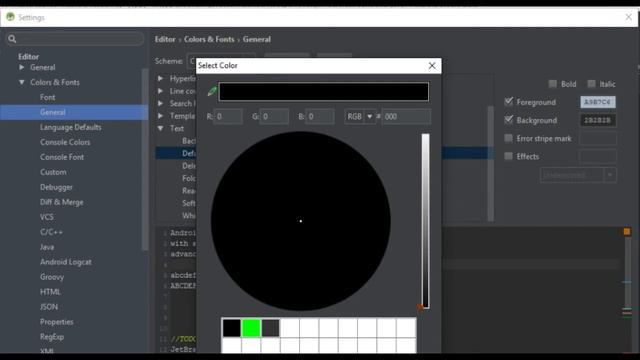Uncheck the Background checkbox
640x360 pixels.
509,120
